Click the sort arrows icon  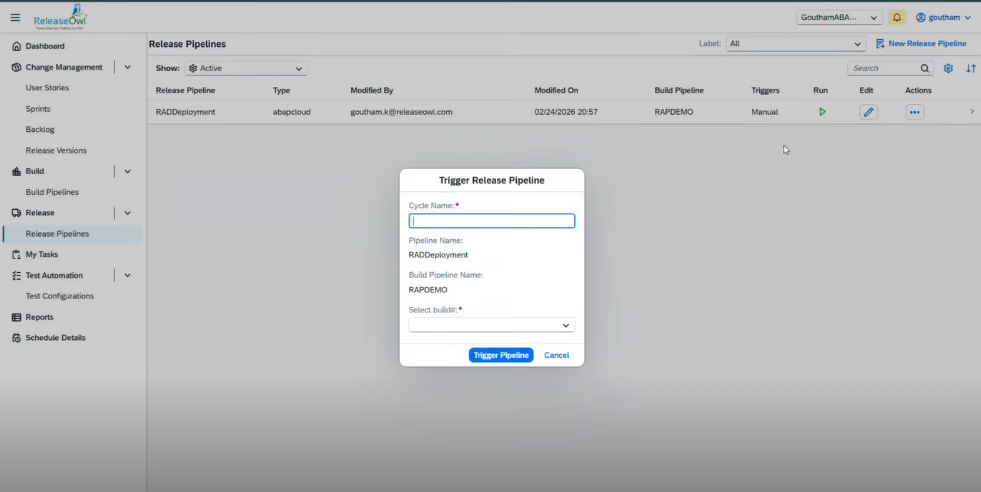pos(970,69)
